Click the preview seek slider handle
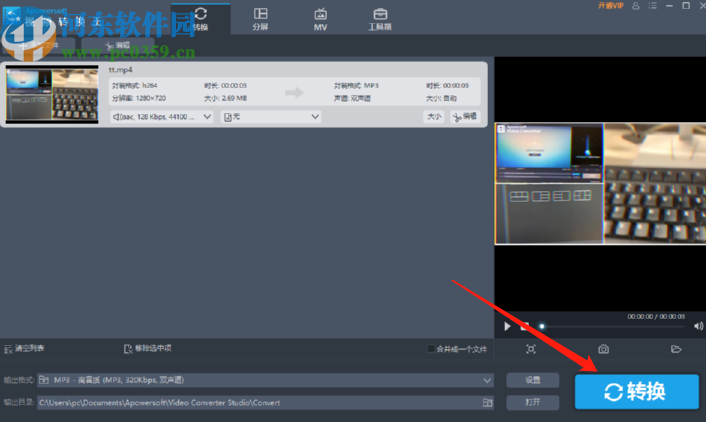 coord(542,326)
